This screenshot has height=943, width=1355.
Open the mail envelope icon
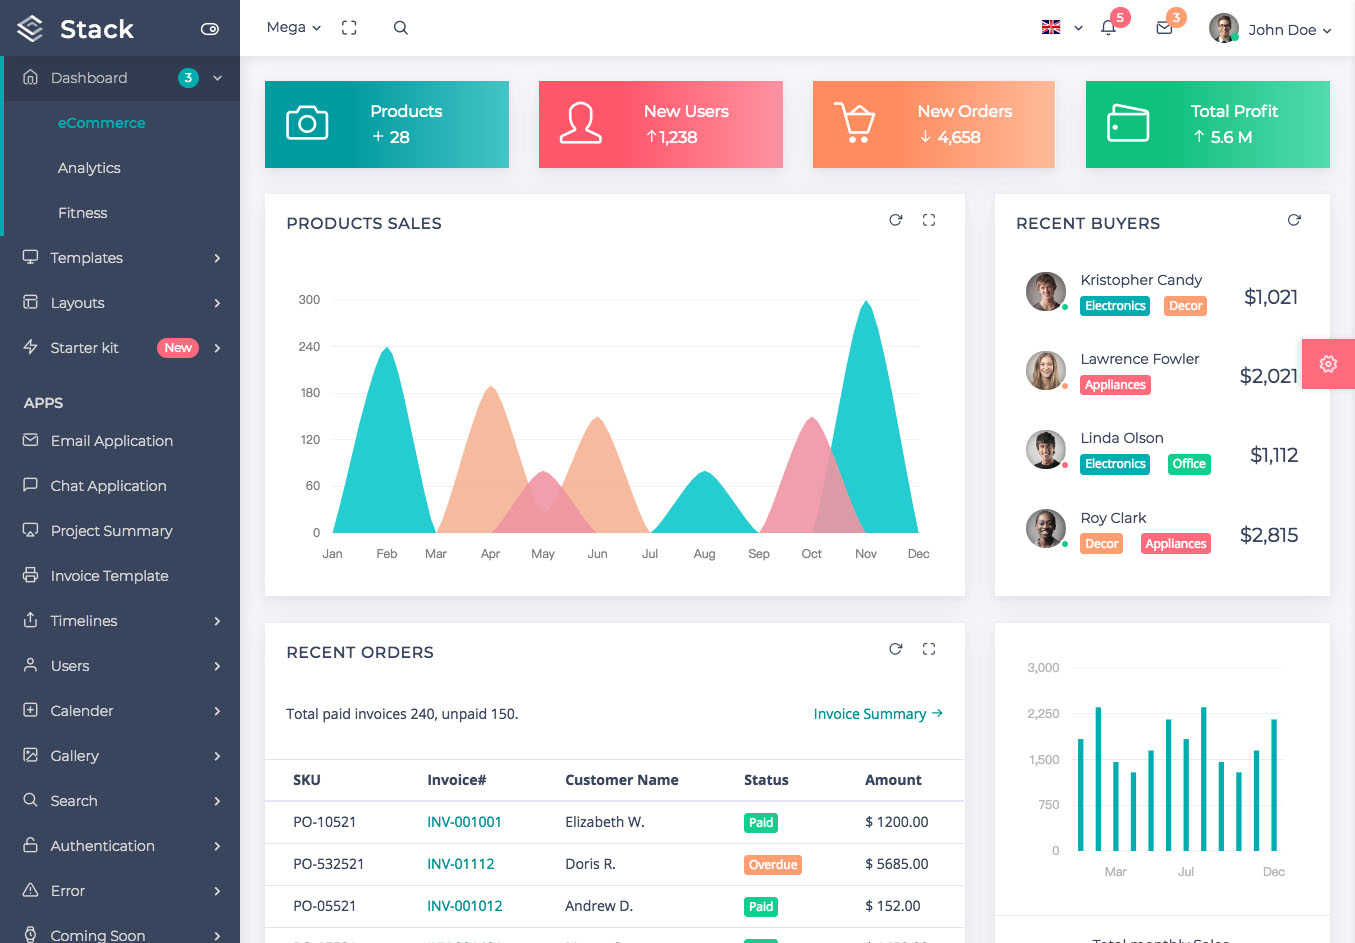(1164, 28)
